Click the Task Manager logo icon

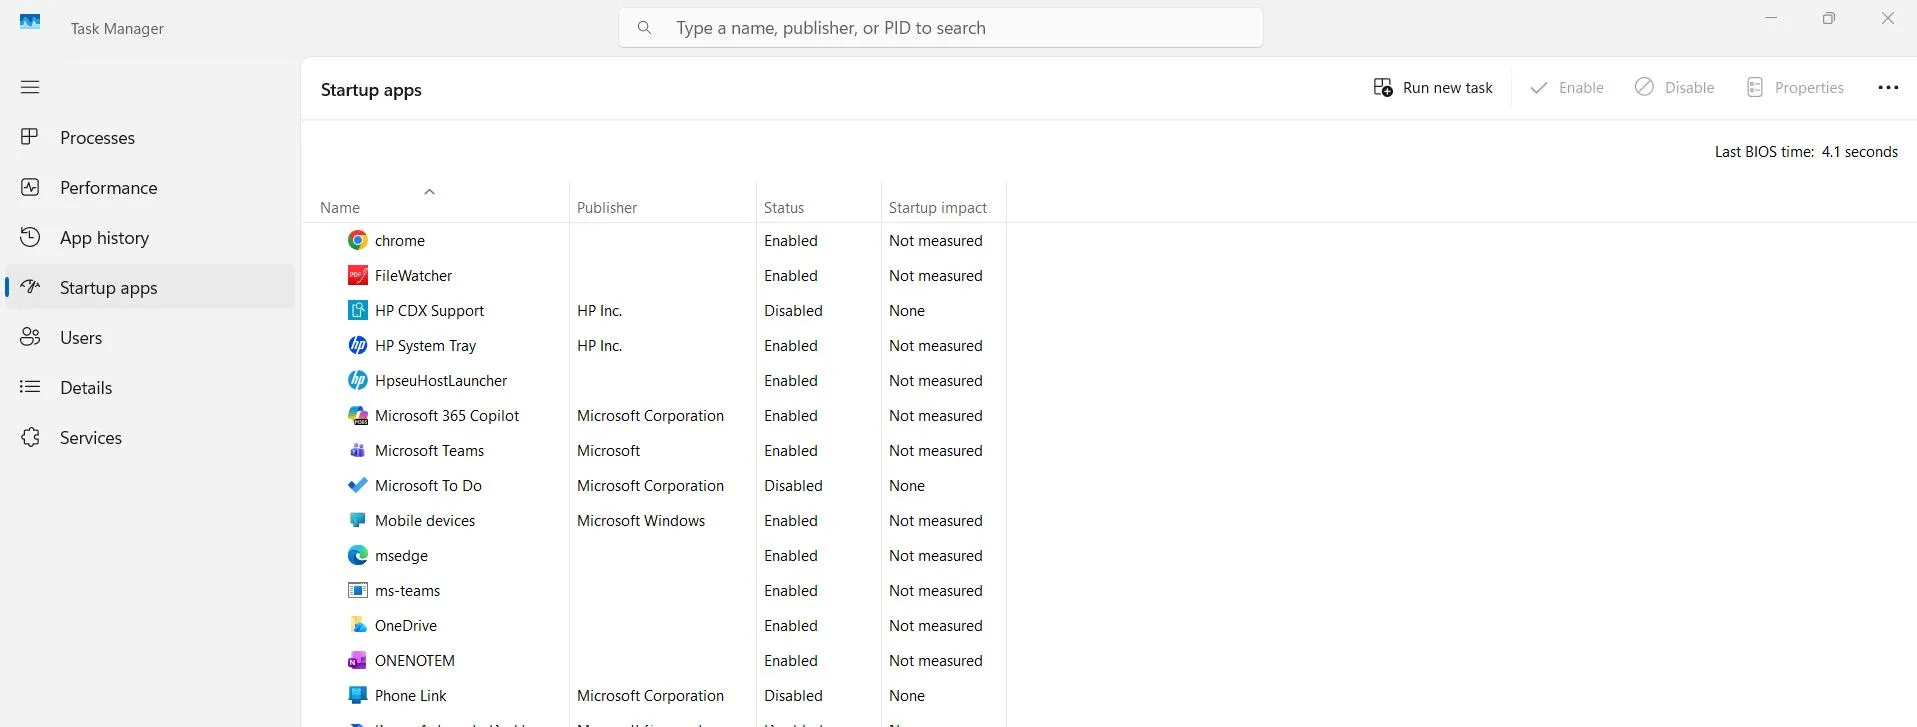coord(30,22)
